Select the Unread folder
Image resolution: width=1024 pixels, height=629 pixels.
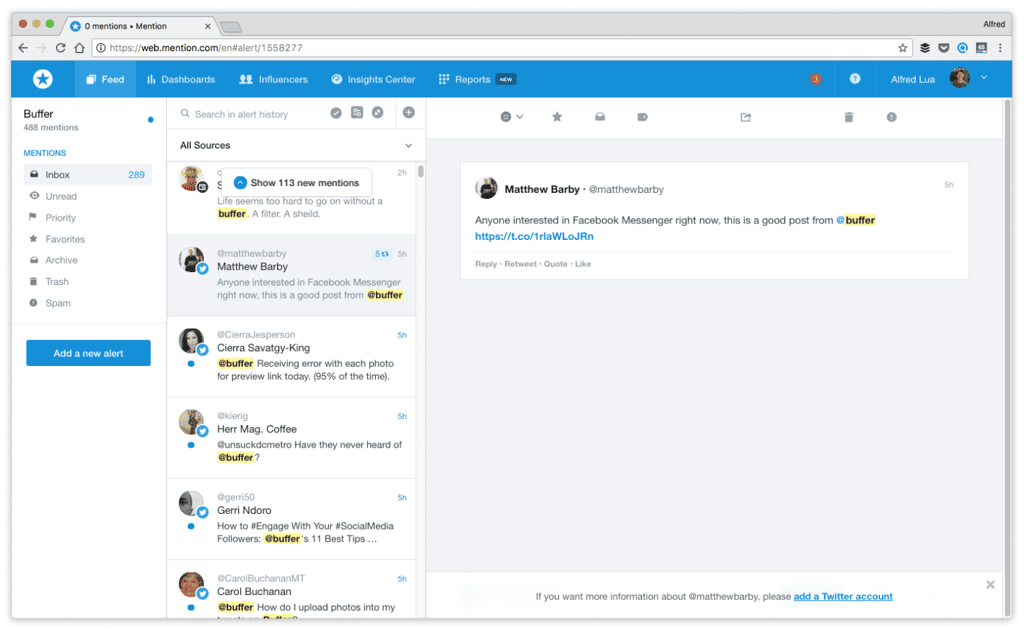click(x=88, y=196)
